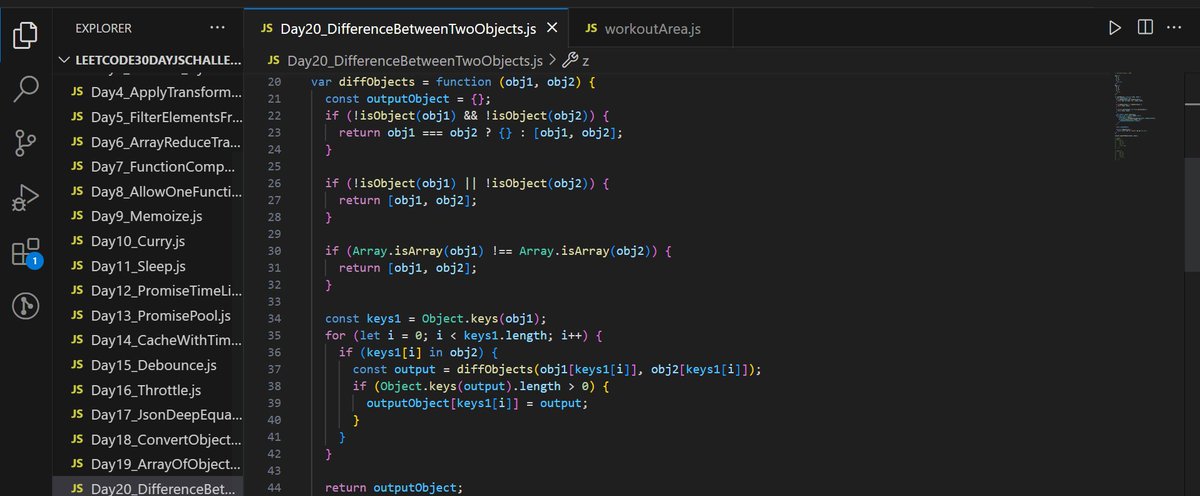Collapse the LEETCODE30DAYJSCHALLE... folder section

[148, 59]
